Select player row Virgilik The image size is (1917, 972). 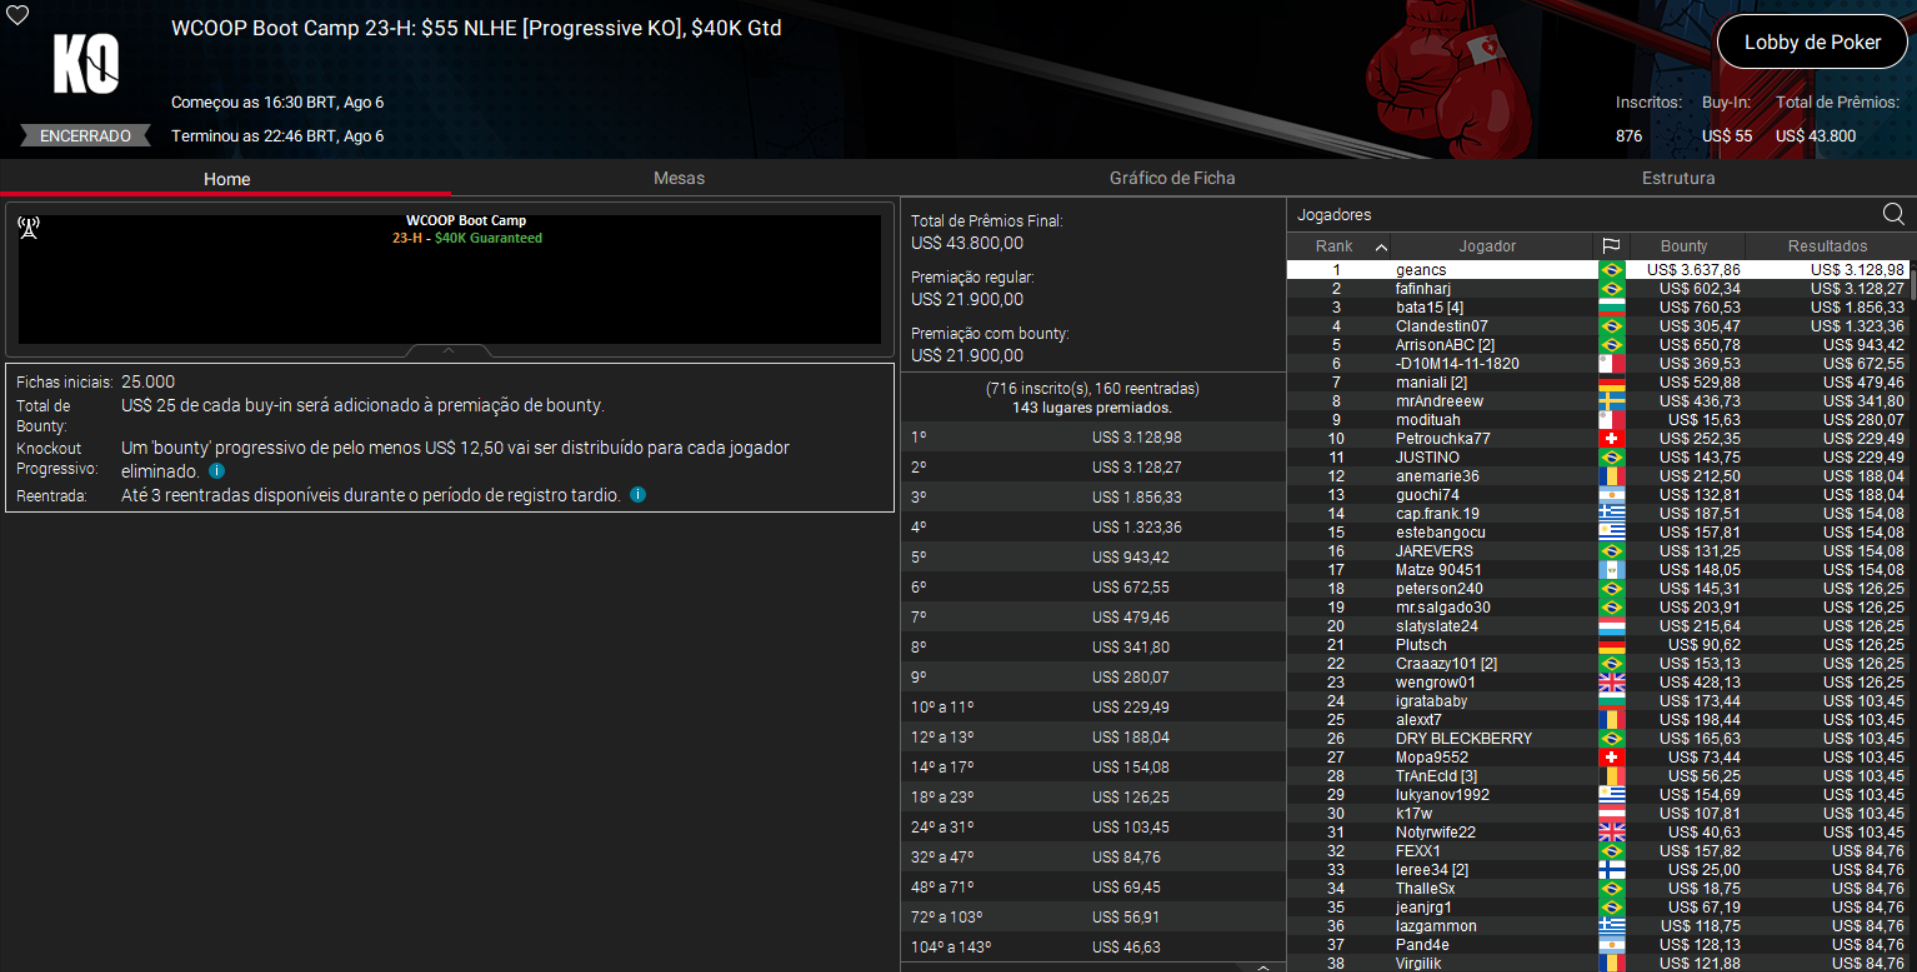pyautogui.click(x=1598, y=964)
